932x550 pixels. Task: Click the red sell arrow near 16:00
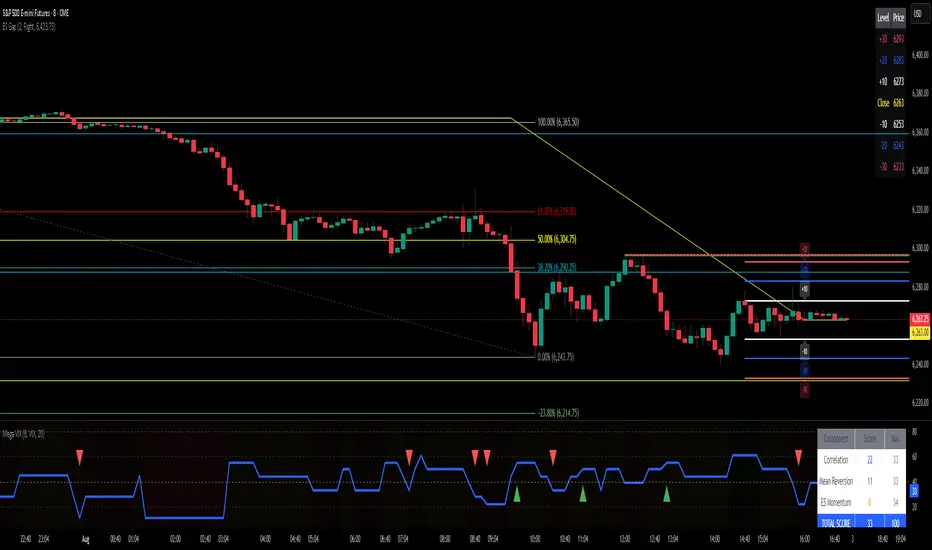click(x=798, y=457)
